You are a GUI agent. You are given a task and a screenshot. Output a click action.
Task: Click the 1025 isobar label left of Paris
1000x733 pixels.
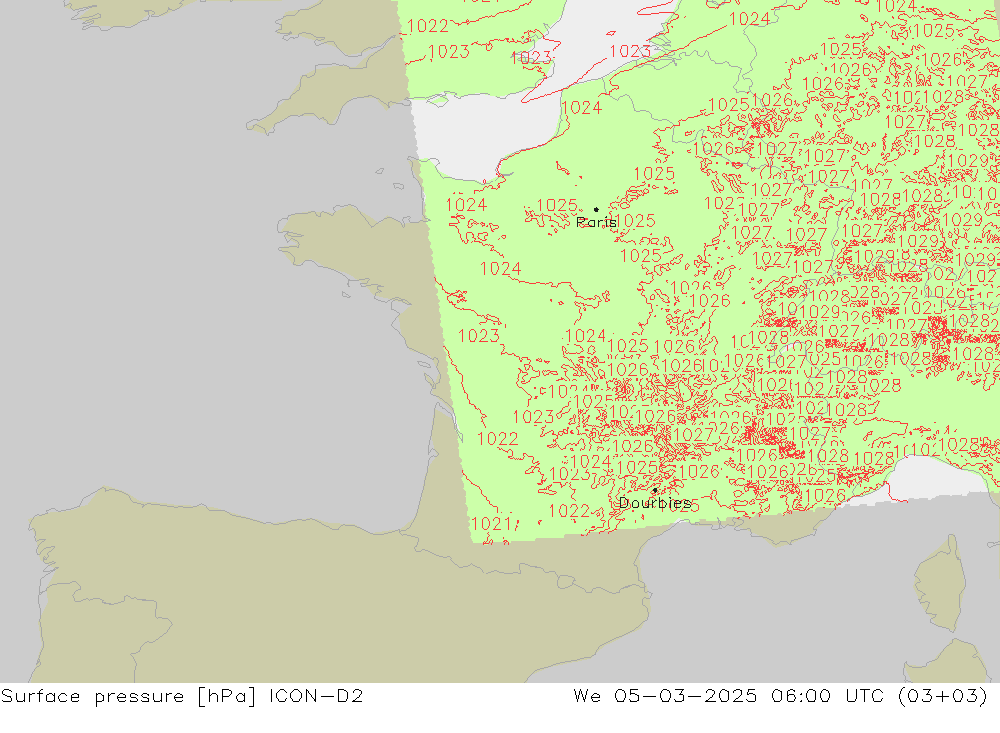click(x=557, y=205)
